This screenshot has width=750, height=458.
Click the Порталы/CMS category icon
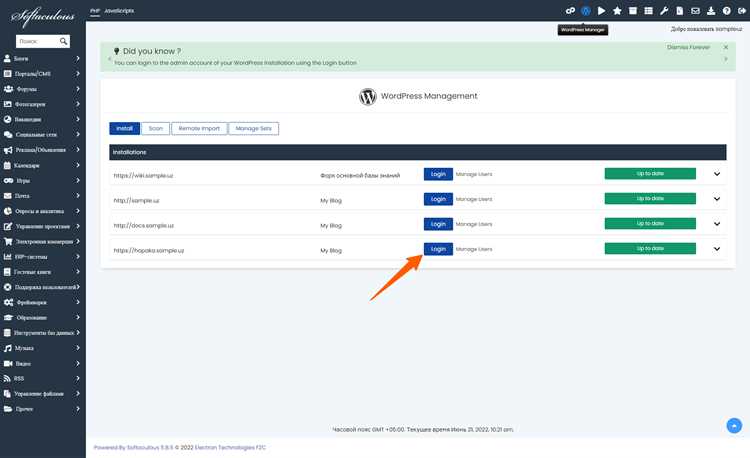point(7,74)
